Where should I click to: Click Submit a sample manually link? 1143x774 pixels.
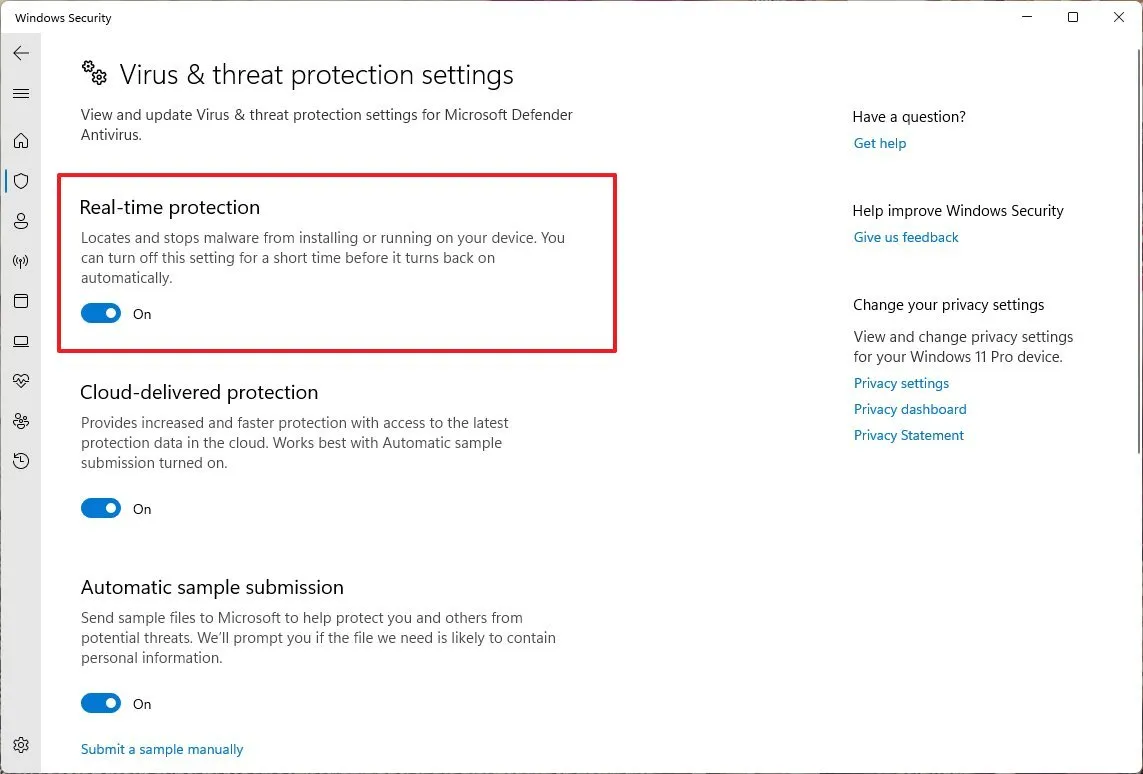(x=162, y=749)
